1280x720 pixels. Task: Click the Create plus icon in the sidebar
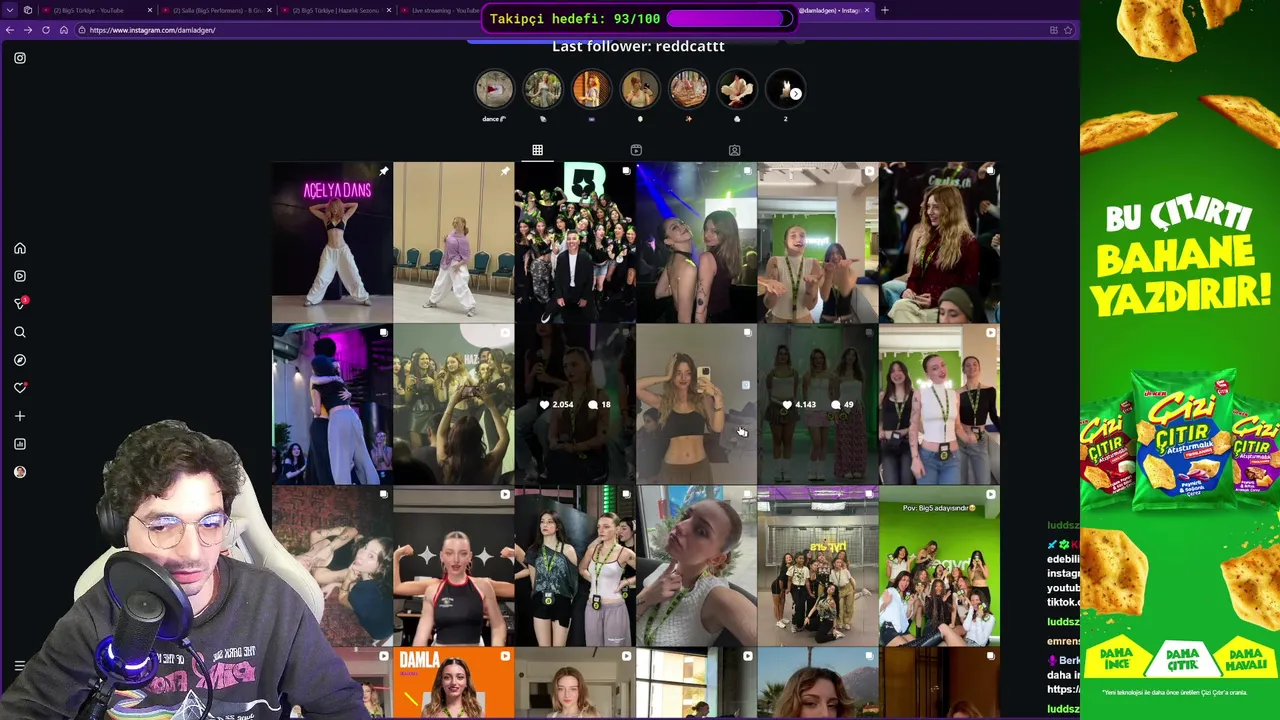pos(20,416)
